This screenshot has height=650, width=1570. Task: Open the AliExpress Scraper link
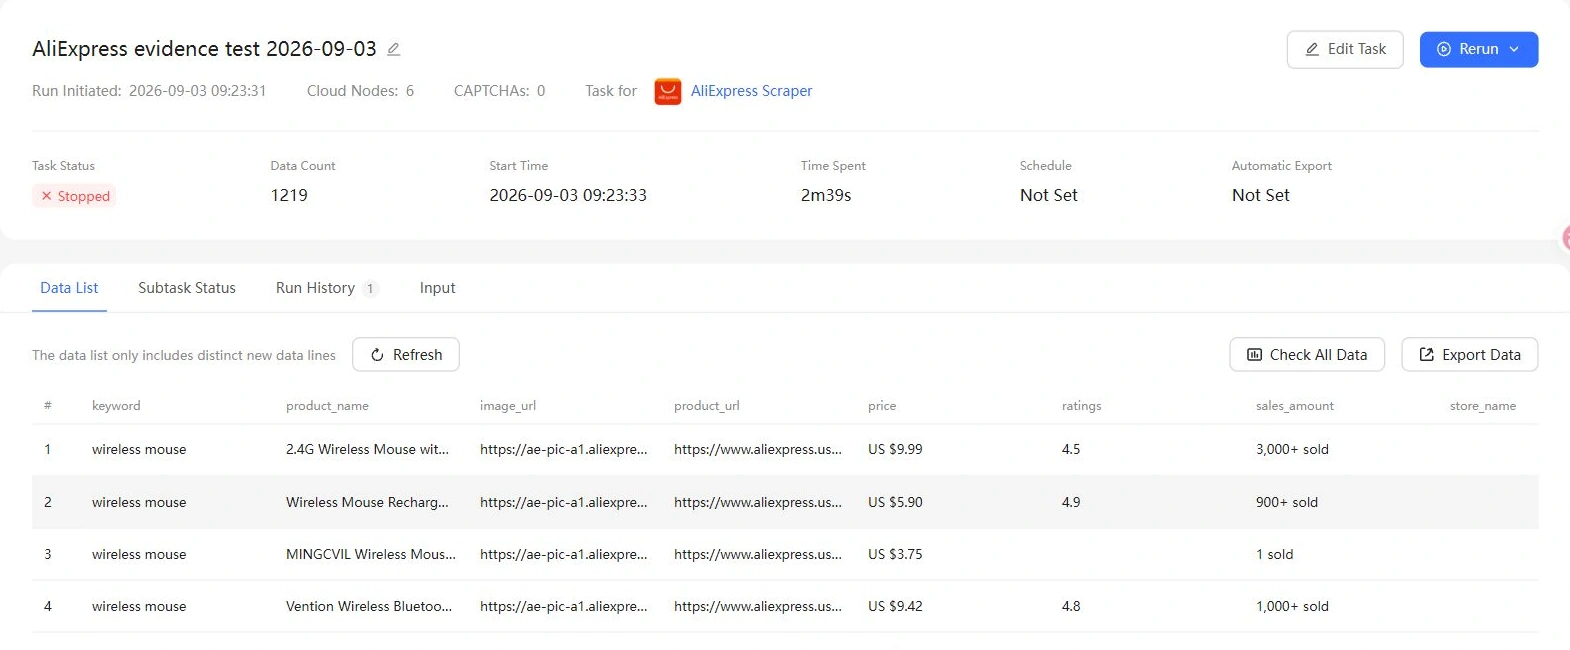coord(751,91)
